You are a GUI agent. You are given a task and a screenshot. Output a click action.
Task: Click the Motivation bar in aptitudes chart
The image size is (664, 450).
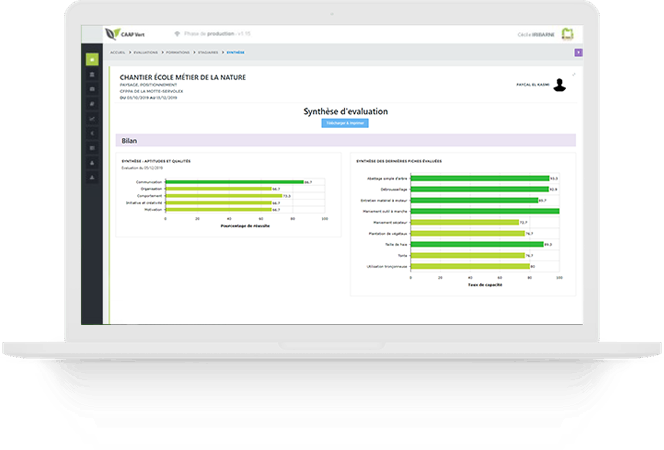tap(219, 210)
